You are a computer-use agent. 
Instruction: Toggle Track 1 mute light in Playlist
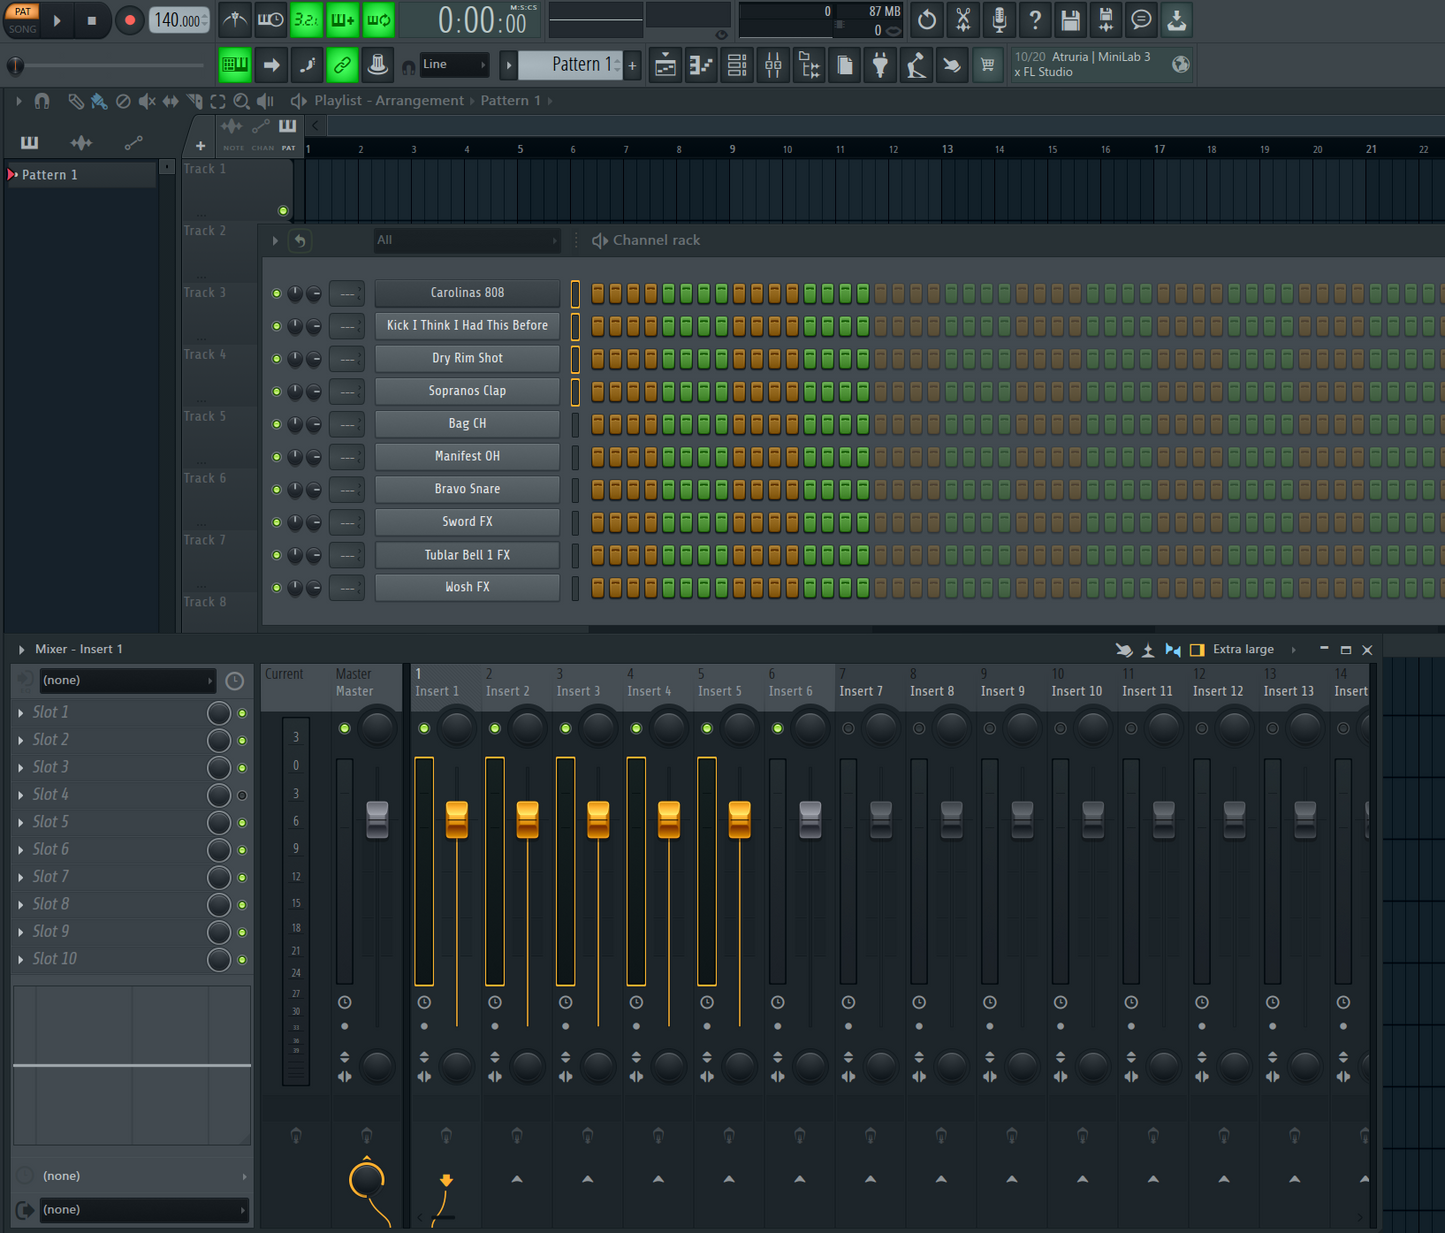[x=283, y=211]
